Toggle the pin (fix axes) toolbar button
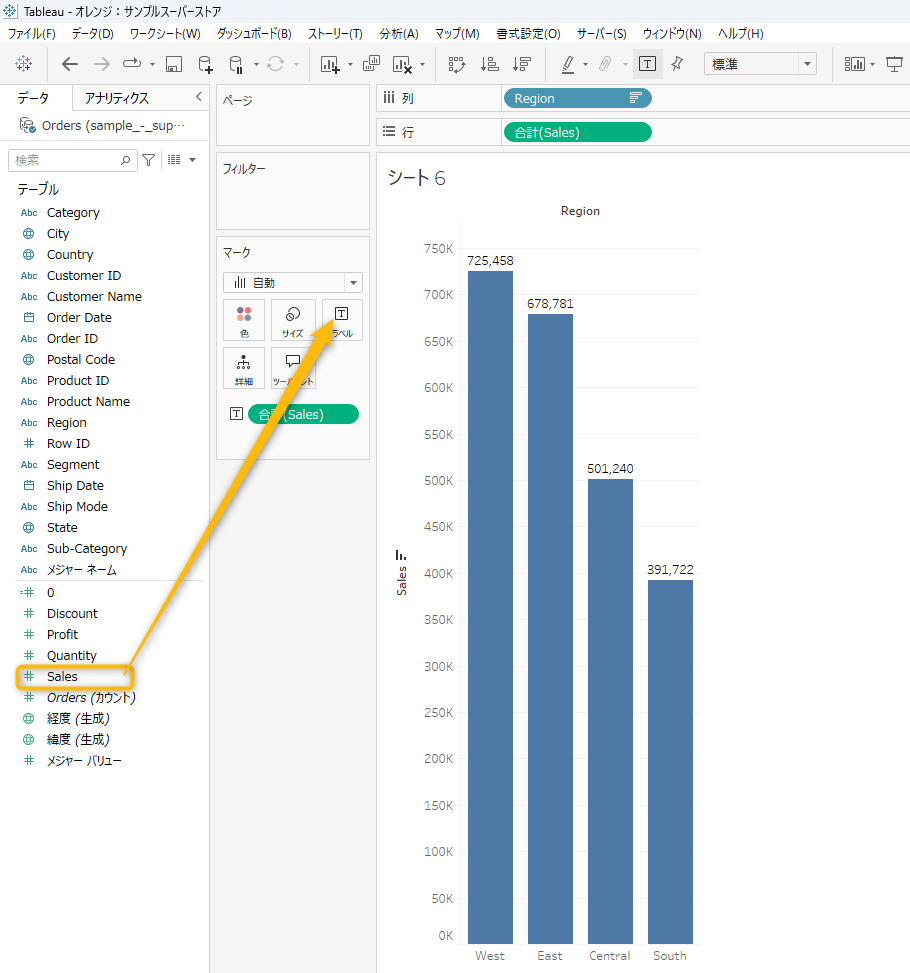The height and width of the screenshot is (973, 910). 677,64
